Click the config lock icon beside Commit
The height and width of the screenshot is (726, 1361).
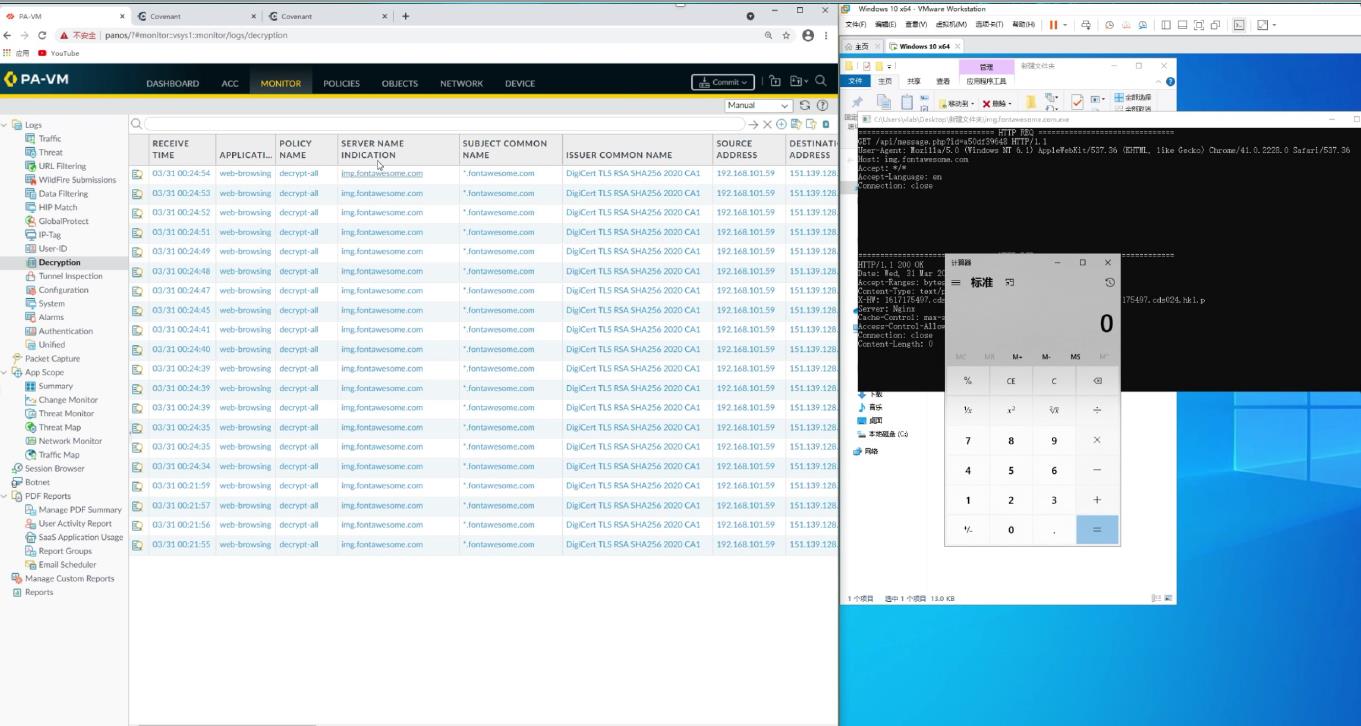pos(775,82)
